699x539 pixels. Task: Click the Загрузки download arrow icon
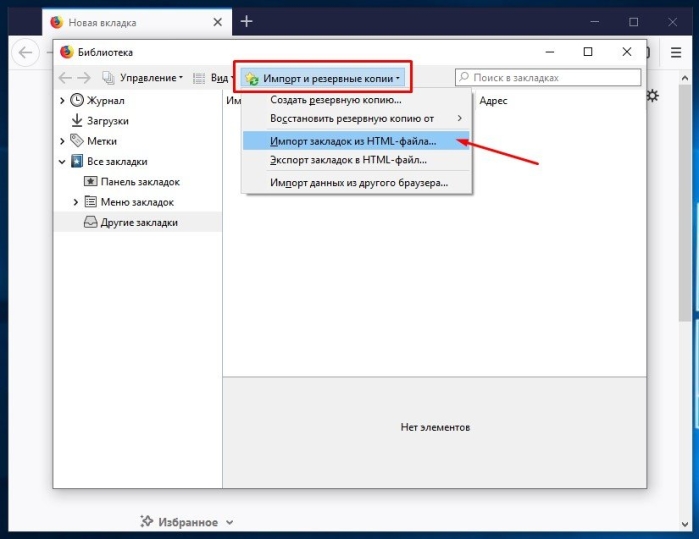point(77,120)
